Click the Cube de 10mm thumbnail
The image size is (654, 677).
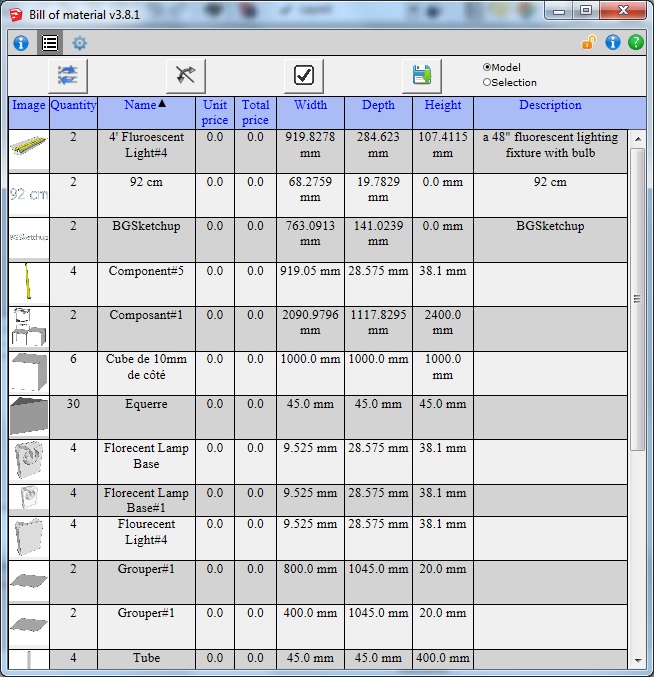point(28,372)
